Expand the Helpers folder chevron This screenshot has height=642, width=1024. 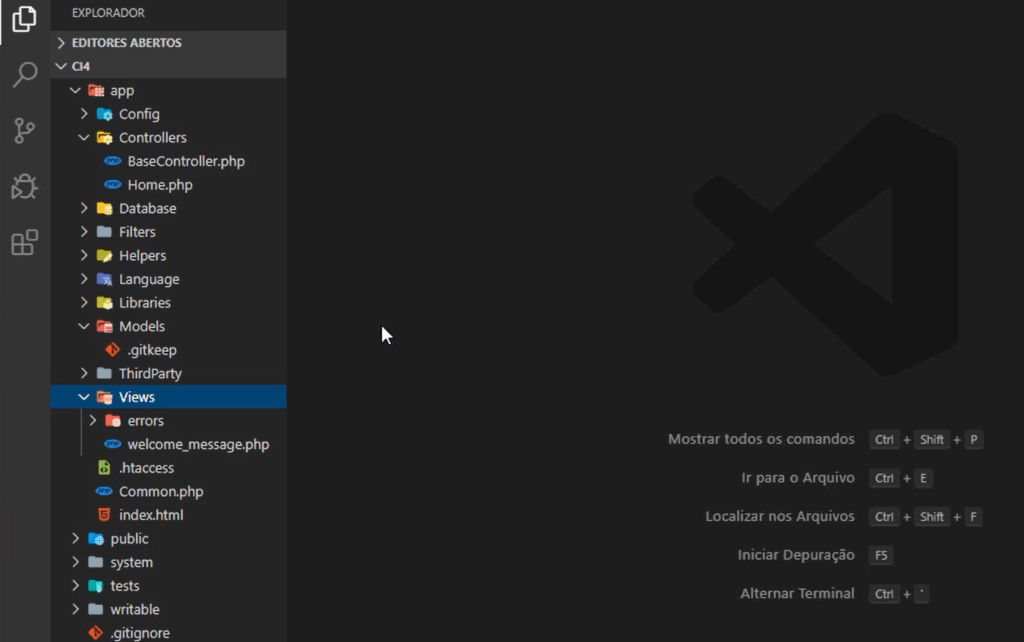click(x=84, y=255)
